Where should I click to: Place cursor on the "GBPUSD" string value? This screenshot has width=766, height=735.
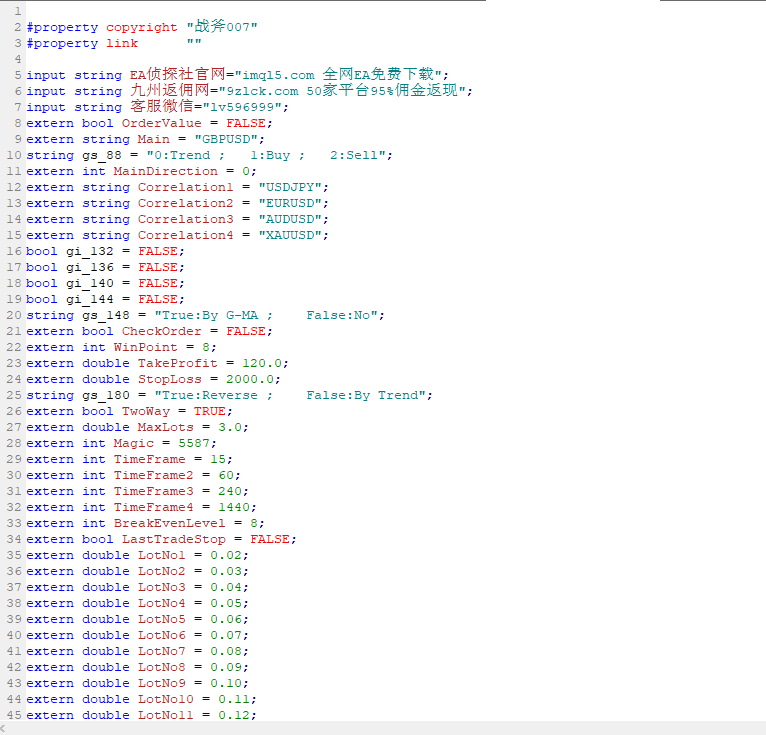pyautogui.click(x=232, y=139)
